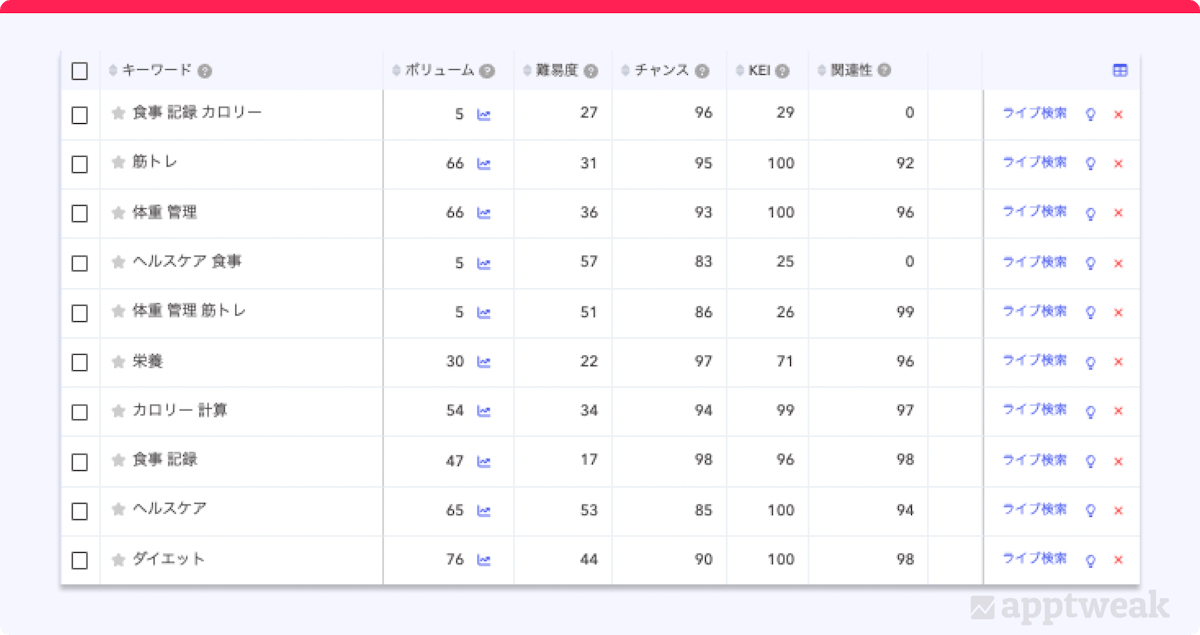Open ライブ検索 link for ダイエット
This screenshot has height=635, width=1200.
[1034, 559]
